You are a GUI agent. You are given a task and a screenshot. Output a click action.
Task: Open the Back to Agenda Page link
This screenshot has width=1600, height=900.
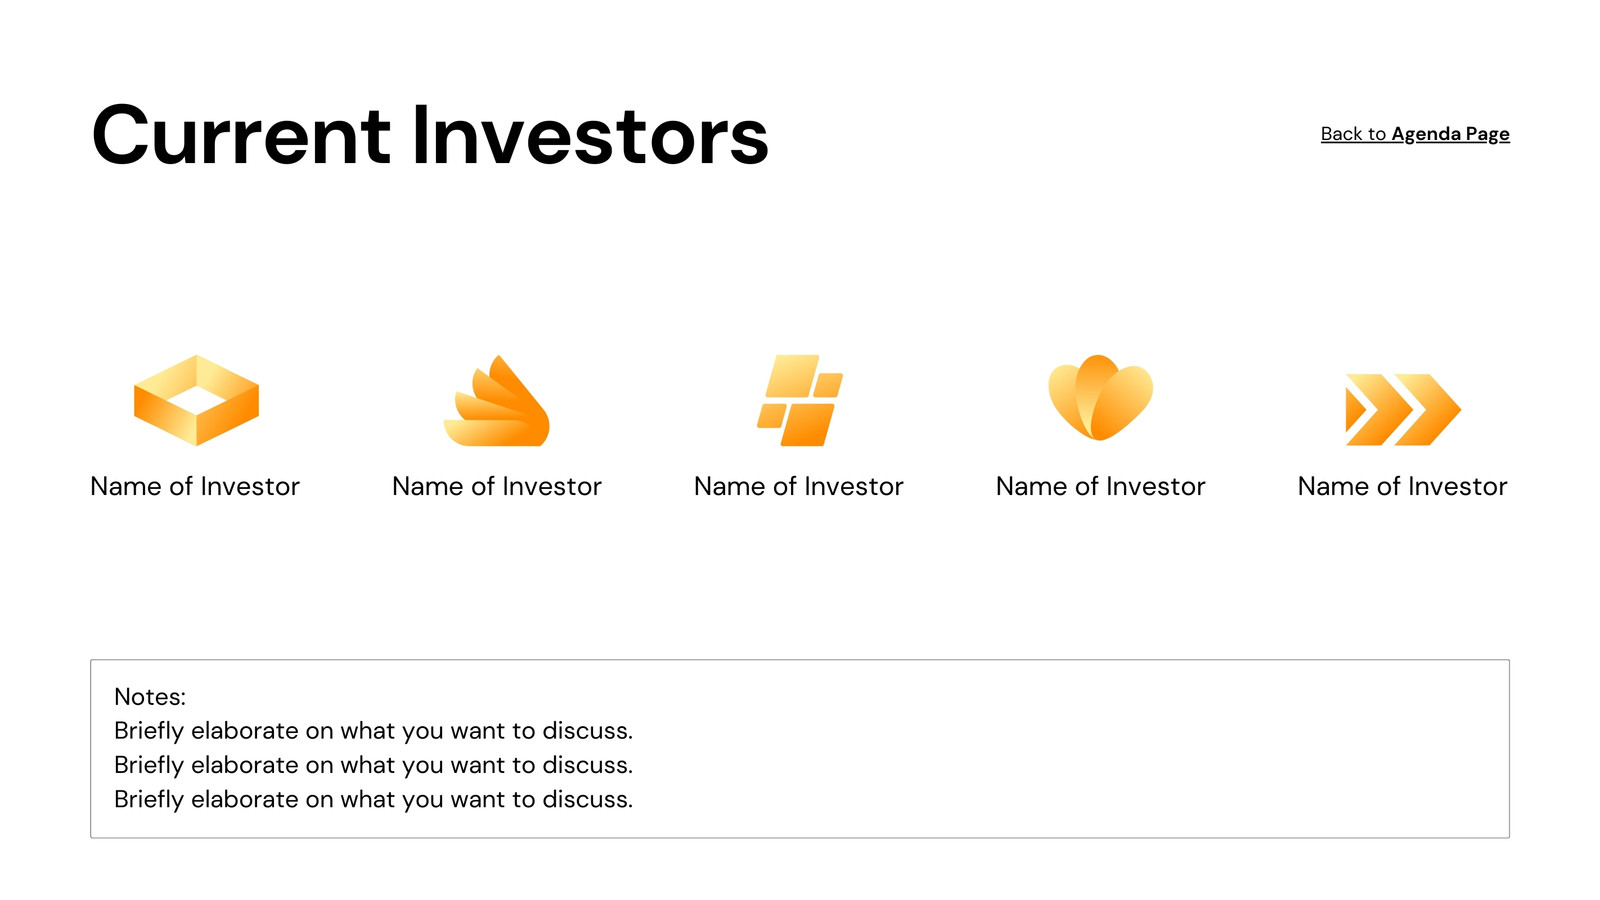tap(1415, 134)
